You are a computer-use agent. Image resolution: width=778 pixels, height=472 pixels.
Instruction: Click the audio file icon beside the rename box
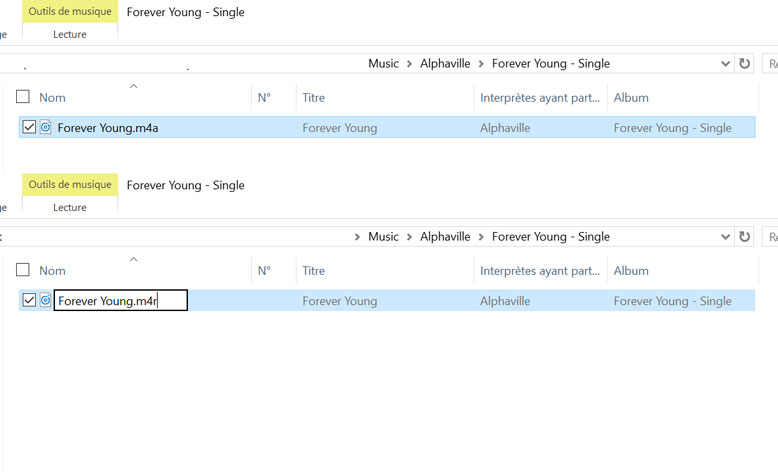coord(46,300)
